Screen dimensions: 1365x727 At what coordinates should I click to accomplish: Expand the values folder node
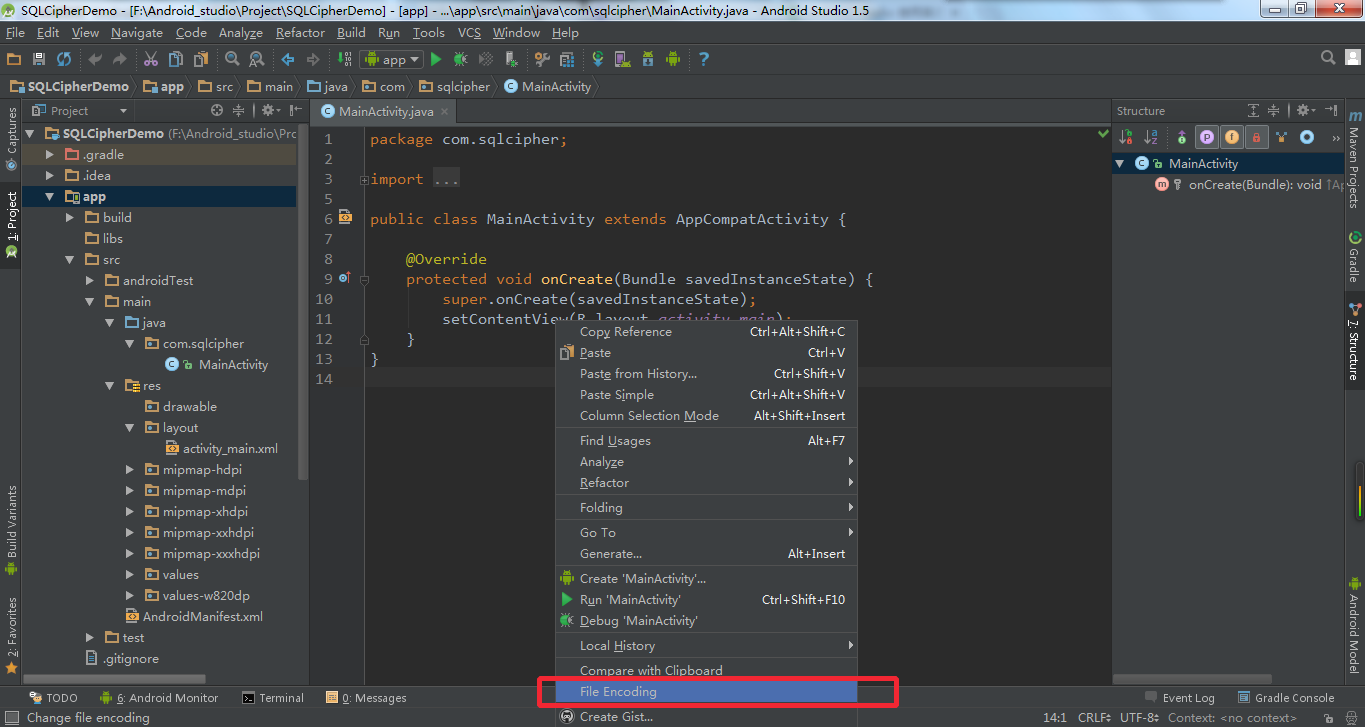[130, 575]
